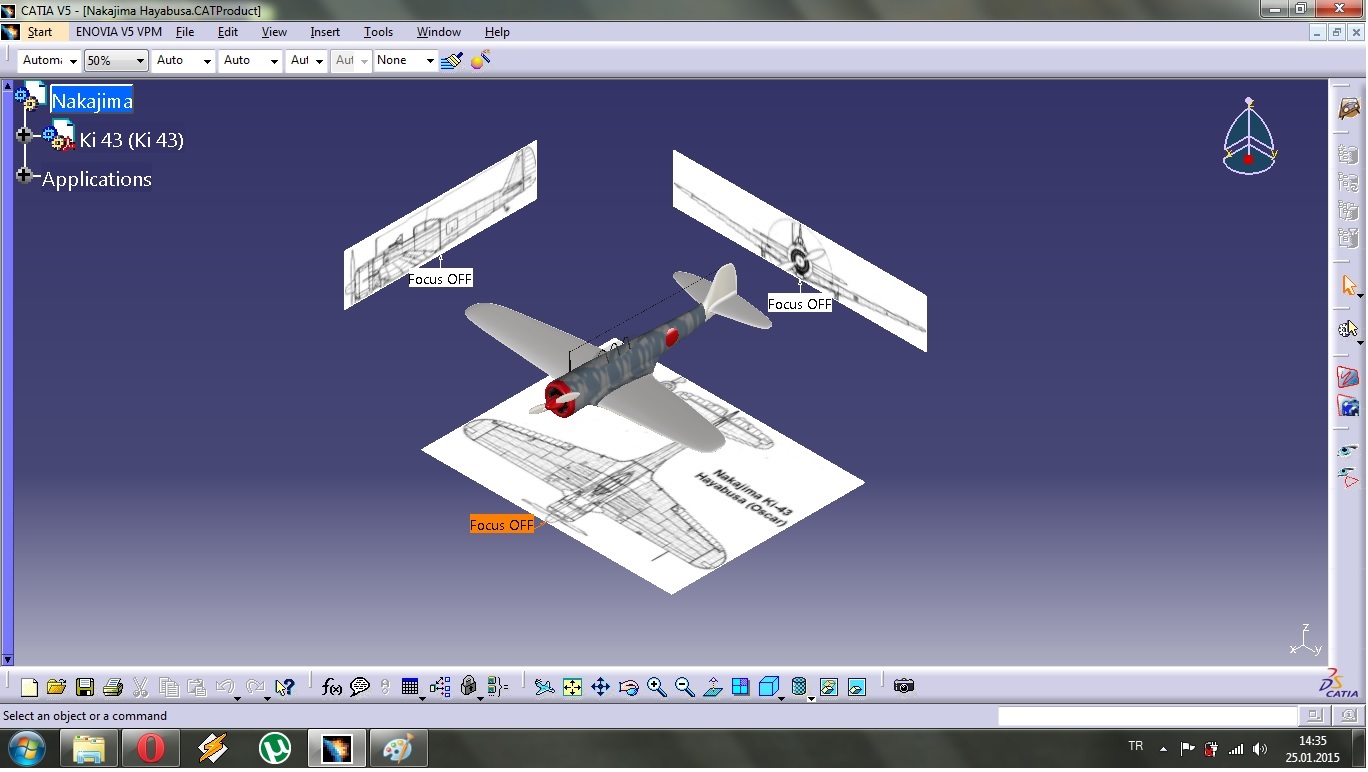This screenshot has height=772, width=1368.
Task: Zoom In with magnifier plus
Action: pyautogui.click(x=656, y=687)
